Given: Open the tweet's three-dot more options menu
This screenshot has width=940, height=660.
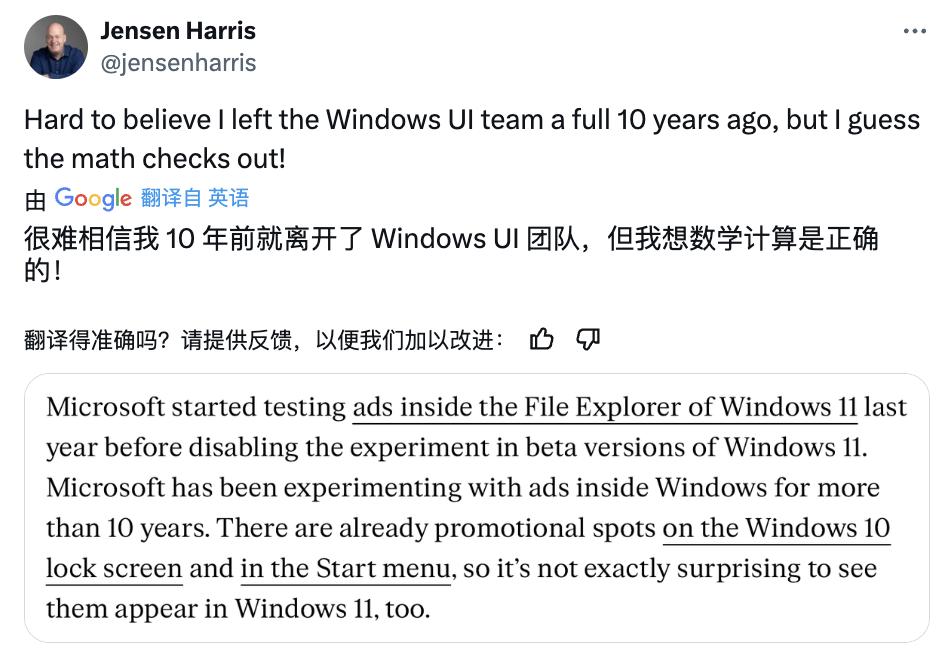Looking at the screenshot, I should tap(915, 31).
